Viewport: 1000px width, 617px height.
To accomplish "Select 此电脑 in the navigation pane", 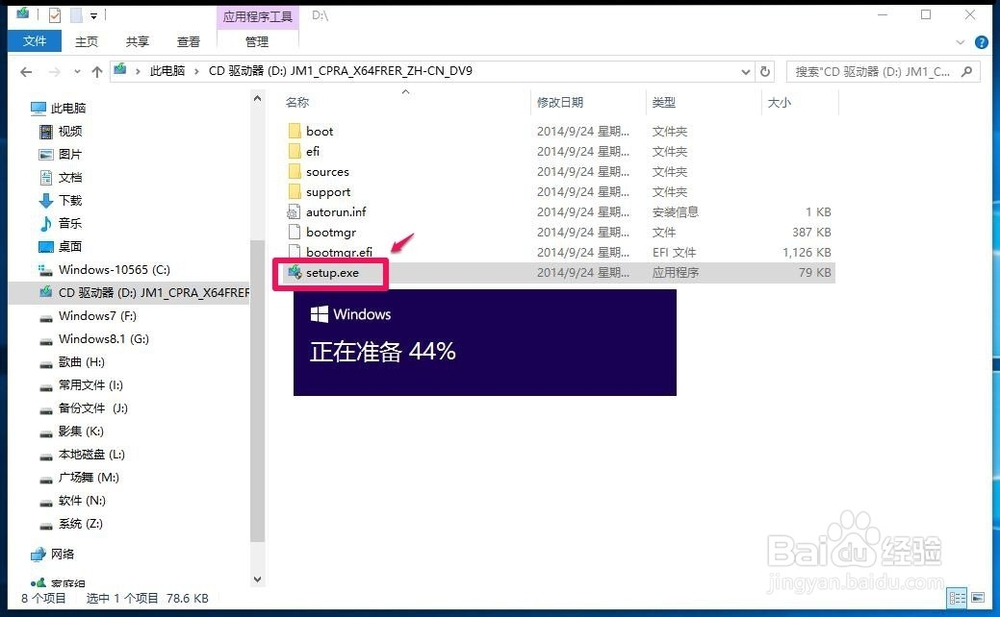I will coord(68,108).
